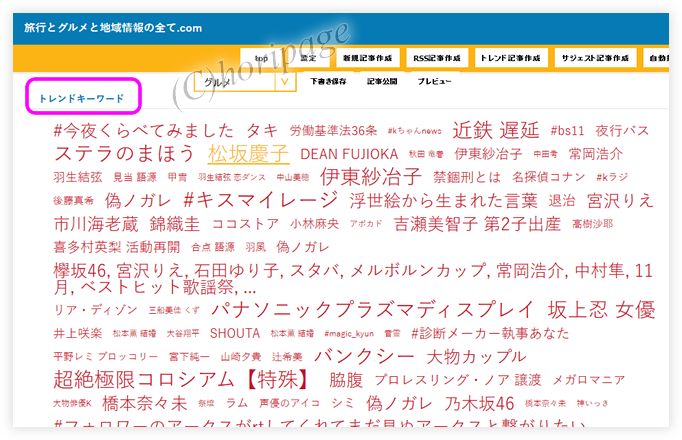Click the 中山美穂 keyword
The width and height of the screenshot is (682, 440).
click(x=293, y=177)
